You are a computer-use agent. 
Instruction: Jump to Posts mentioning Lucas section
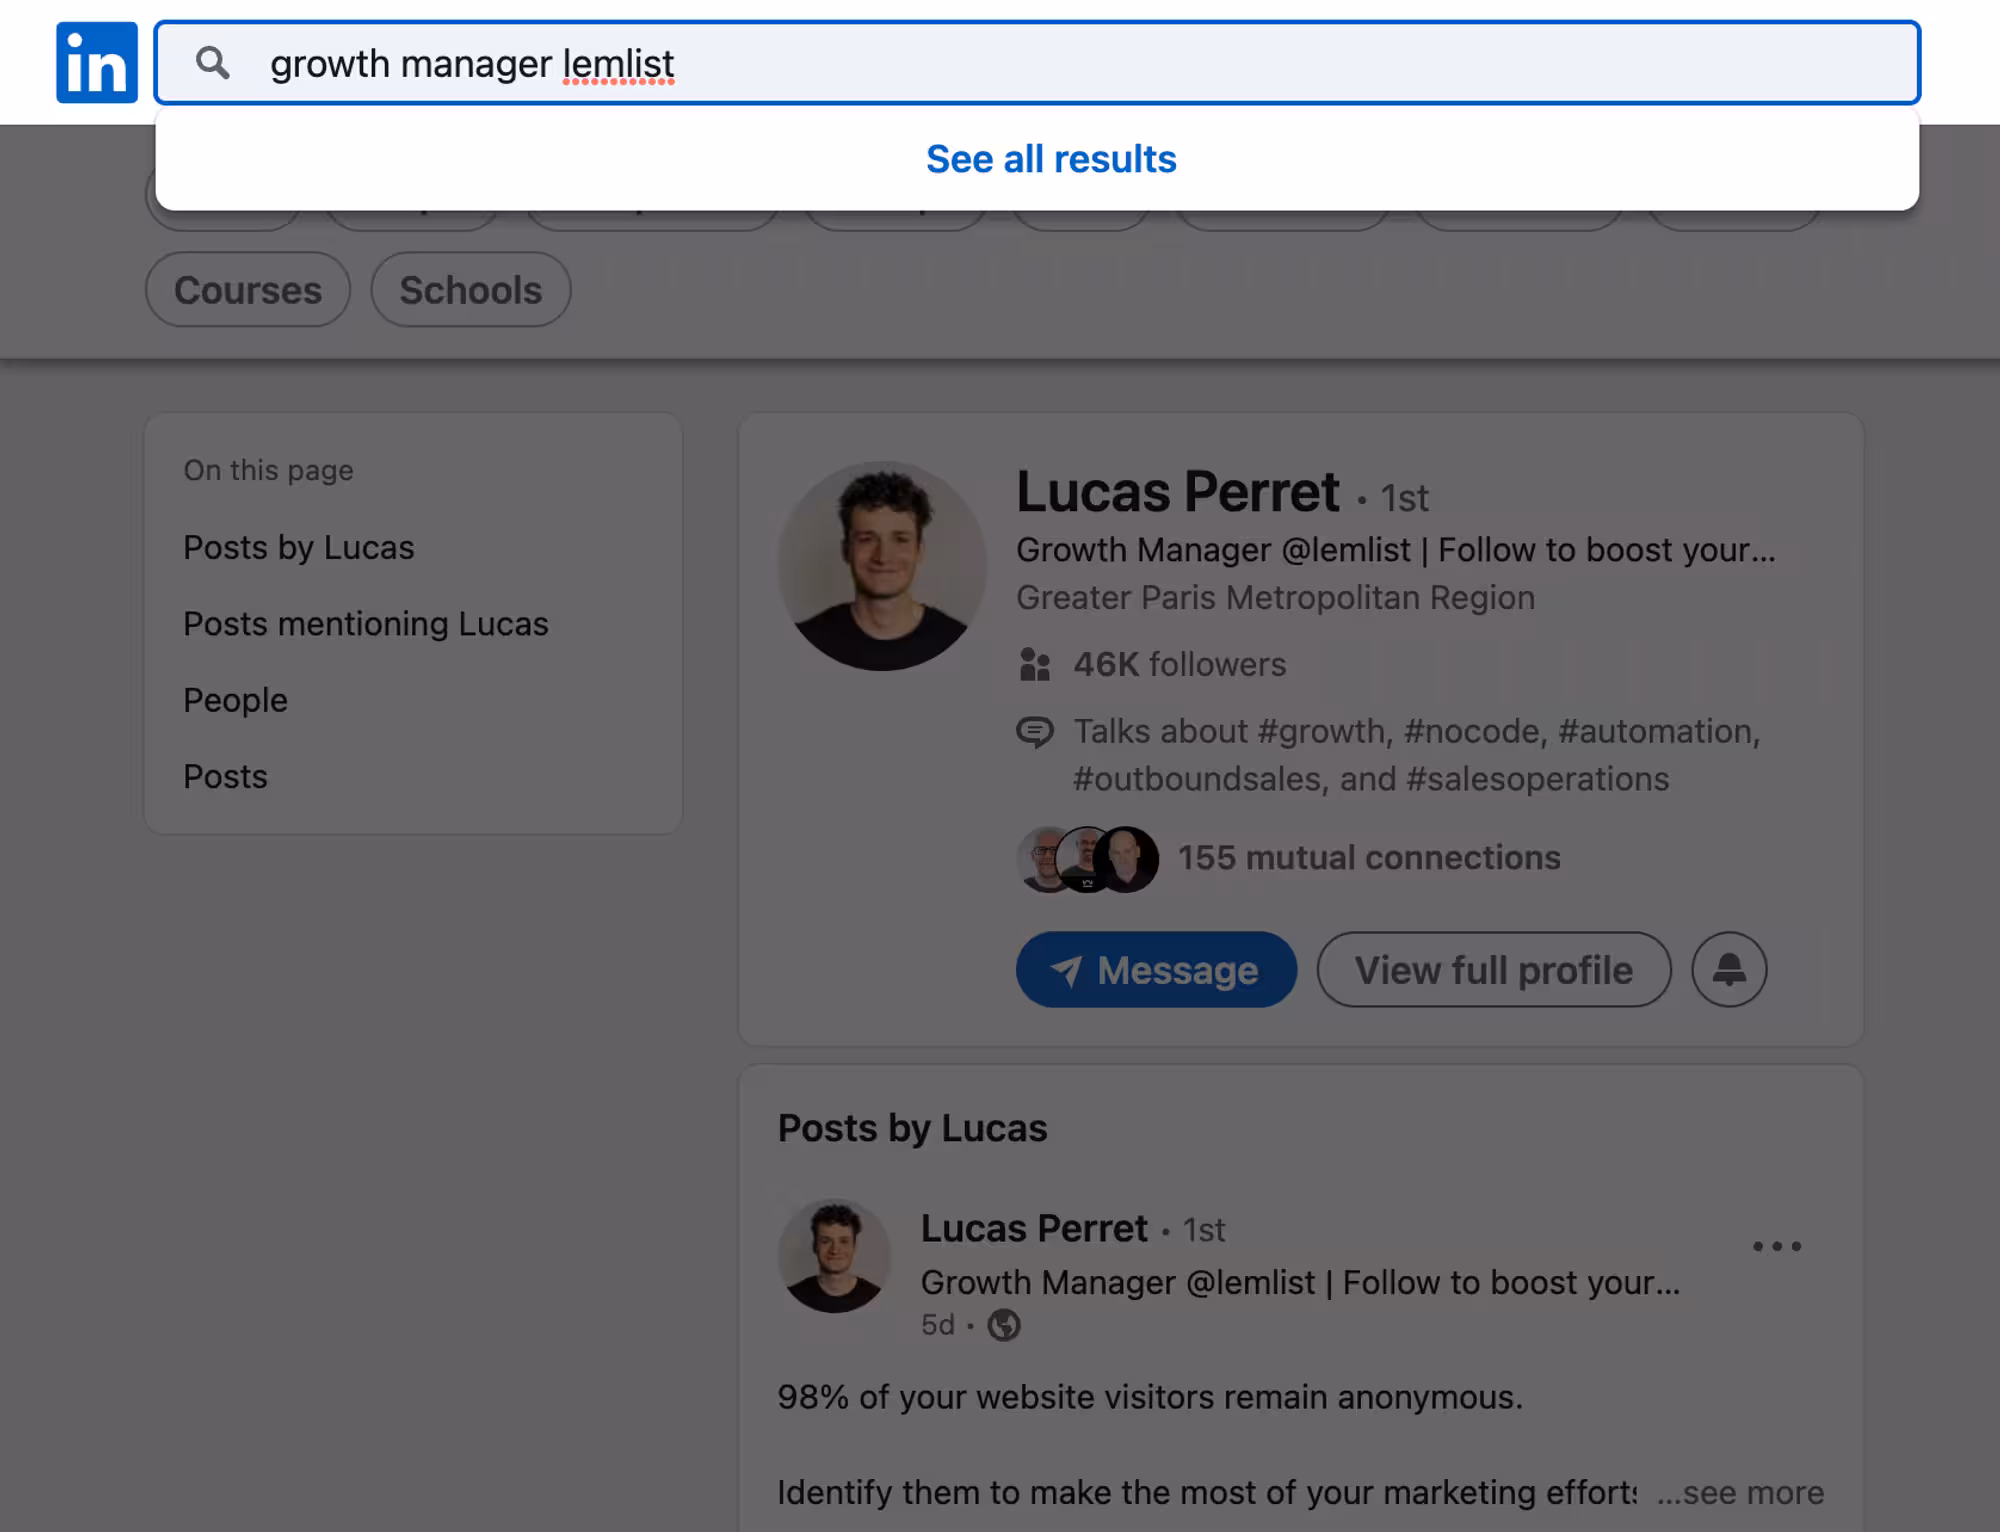click(365, 624)
